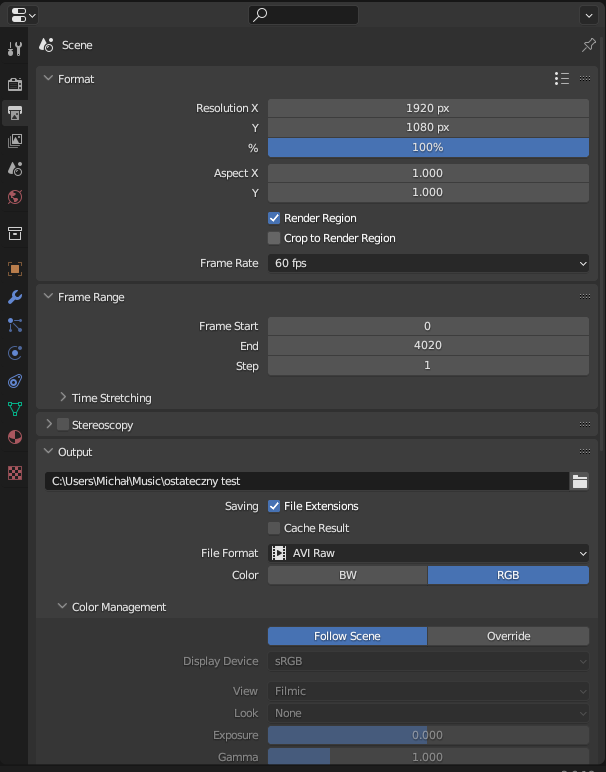
Task: Enable Crop to Render Region checkbox
Action: coord(274,238)
